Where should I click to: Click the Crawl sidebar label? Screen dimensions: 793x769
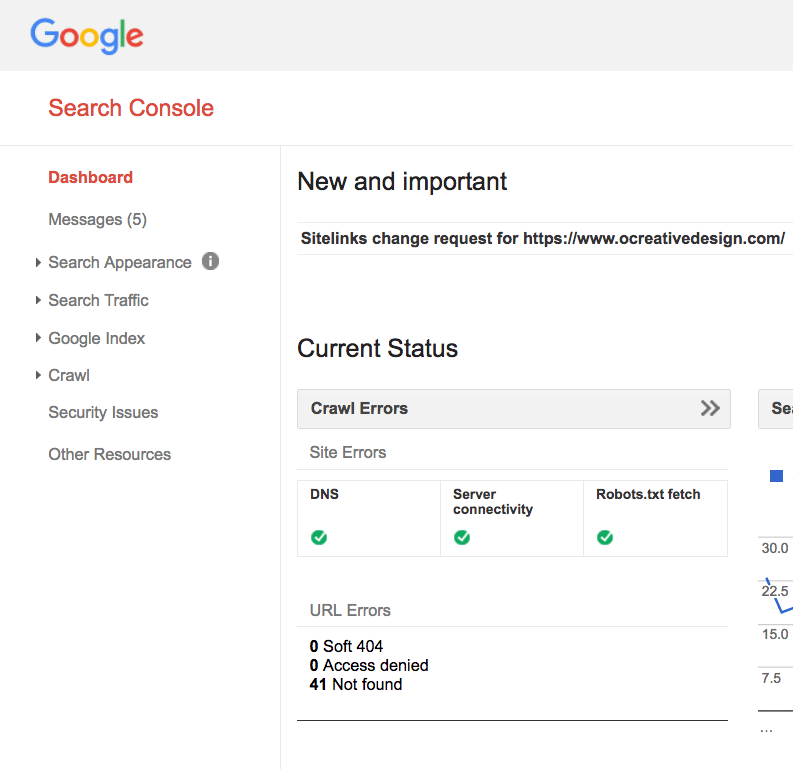[69, 375]
